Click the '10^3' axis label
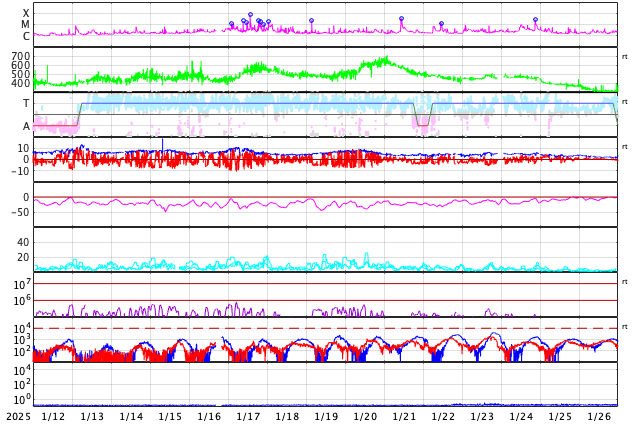The image size is (634, 424). [22, 340]
